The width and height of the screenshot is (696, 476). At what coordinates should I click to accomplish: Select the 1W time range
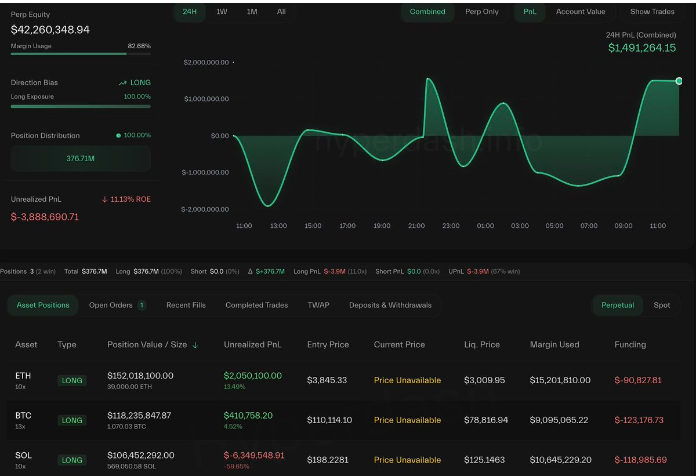click(x=221, y=12)
